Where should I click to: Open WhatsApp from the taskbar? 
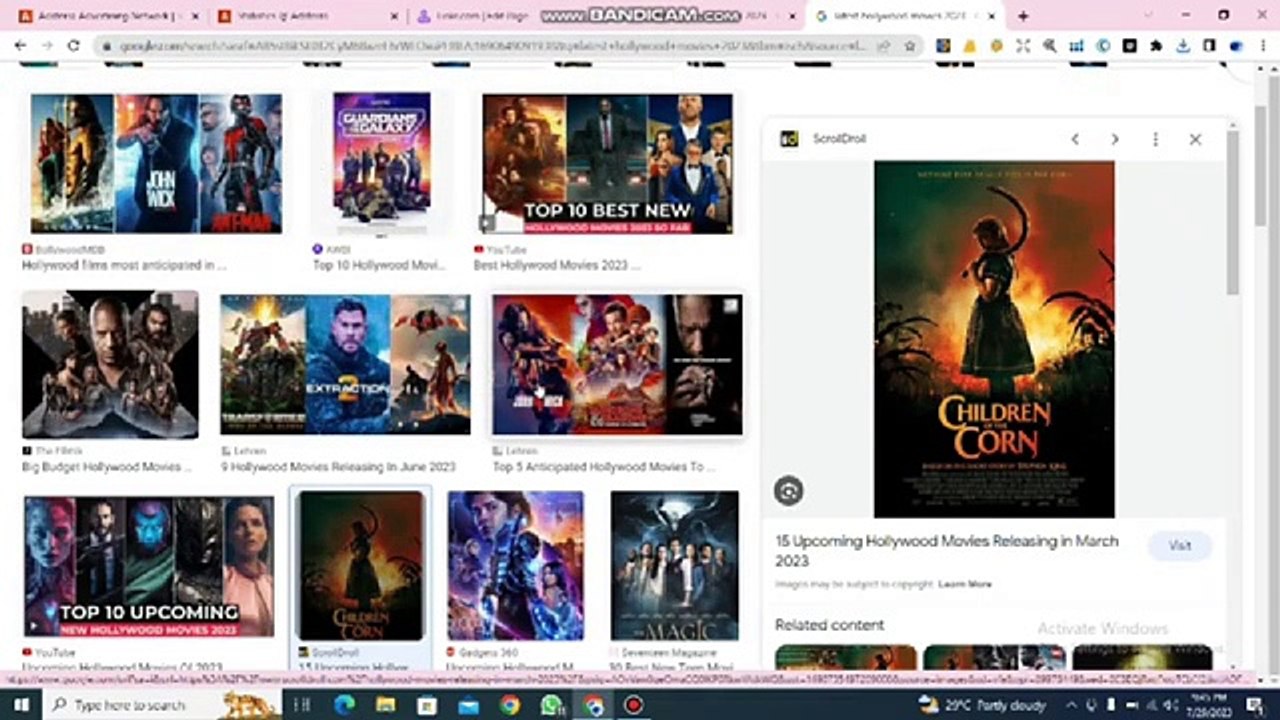pos(551,705)
